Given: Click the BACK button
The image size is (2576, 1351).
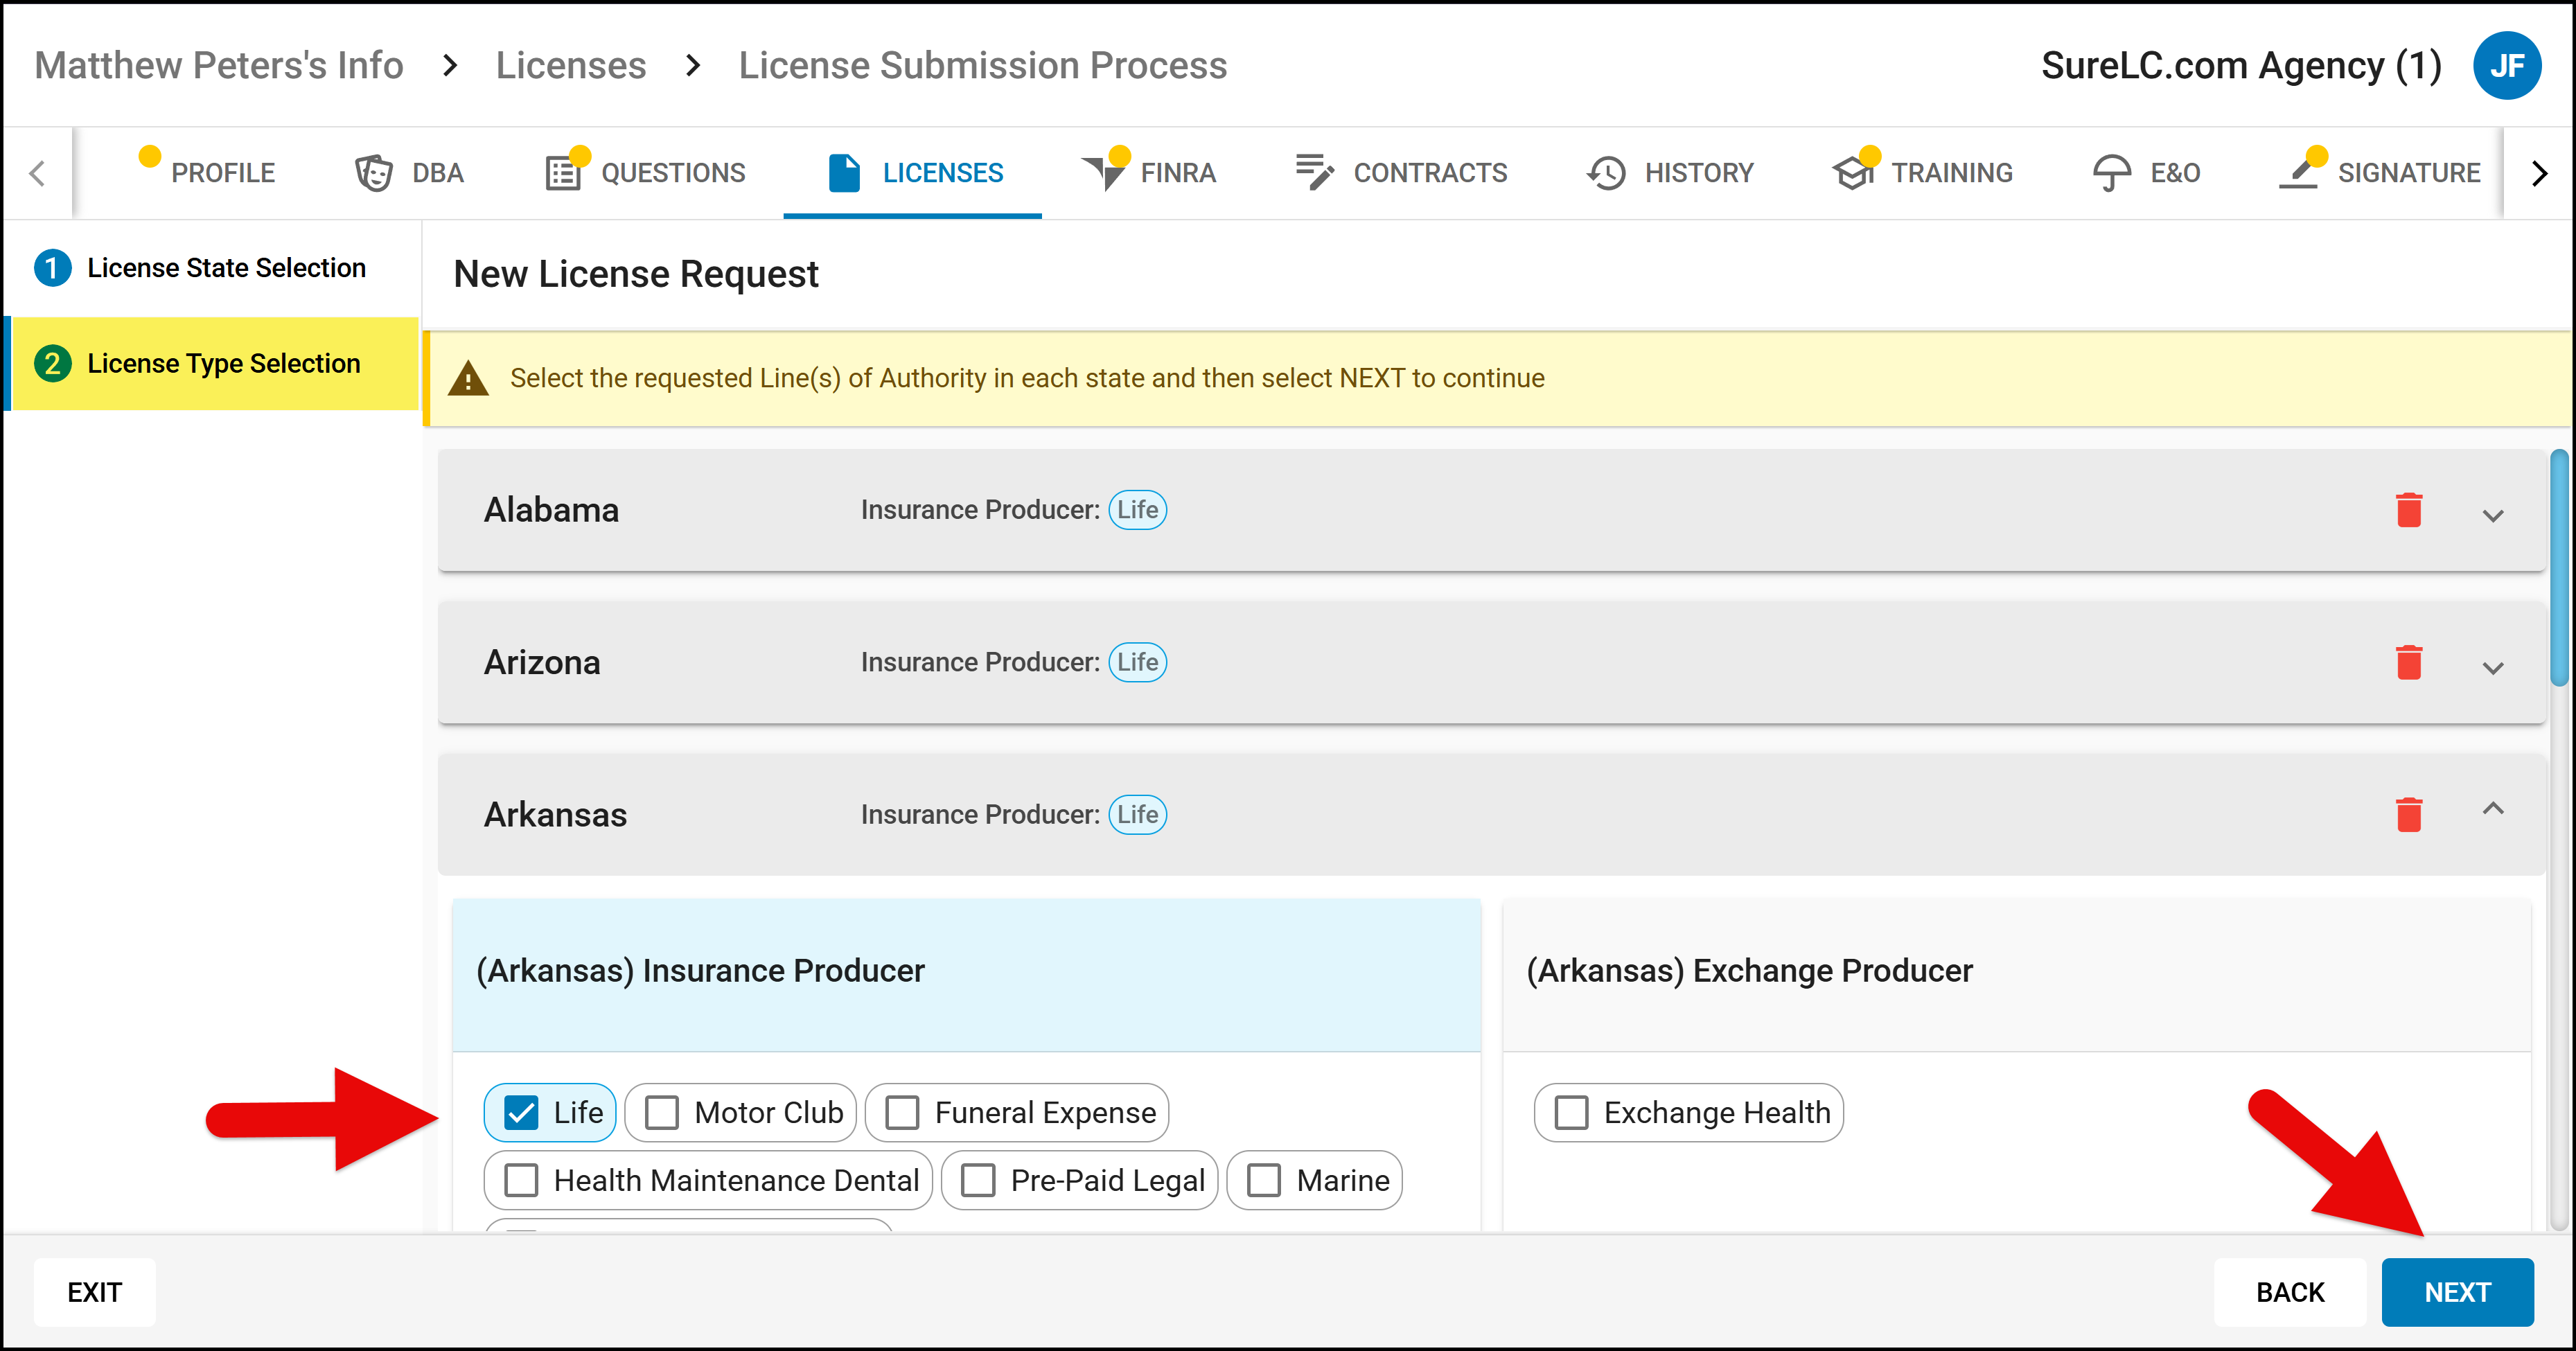Looking at the screenshot, I should tap(2290, 1292).
